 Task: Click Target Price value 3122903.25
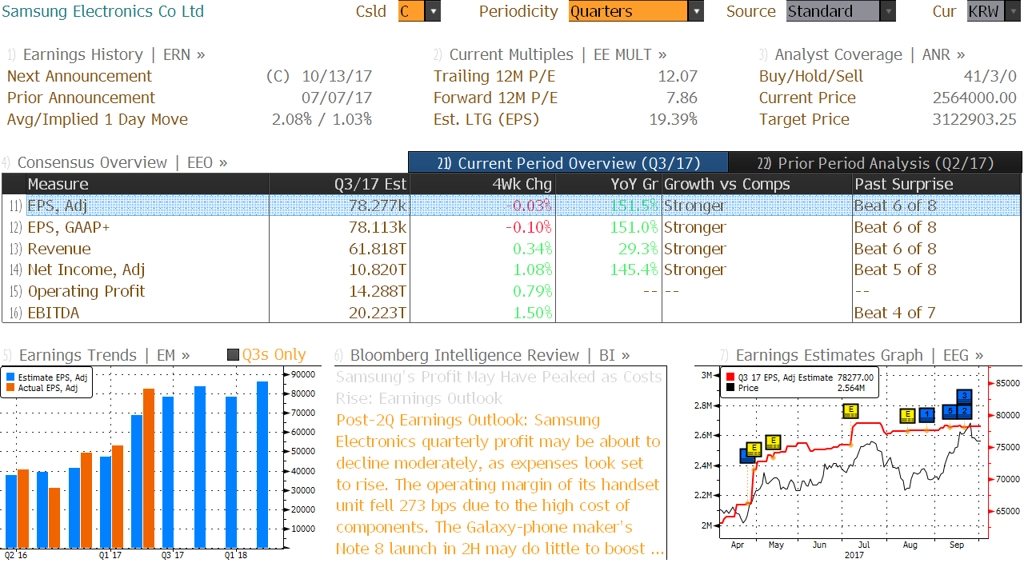[974, 120]
